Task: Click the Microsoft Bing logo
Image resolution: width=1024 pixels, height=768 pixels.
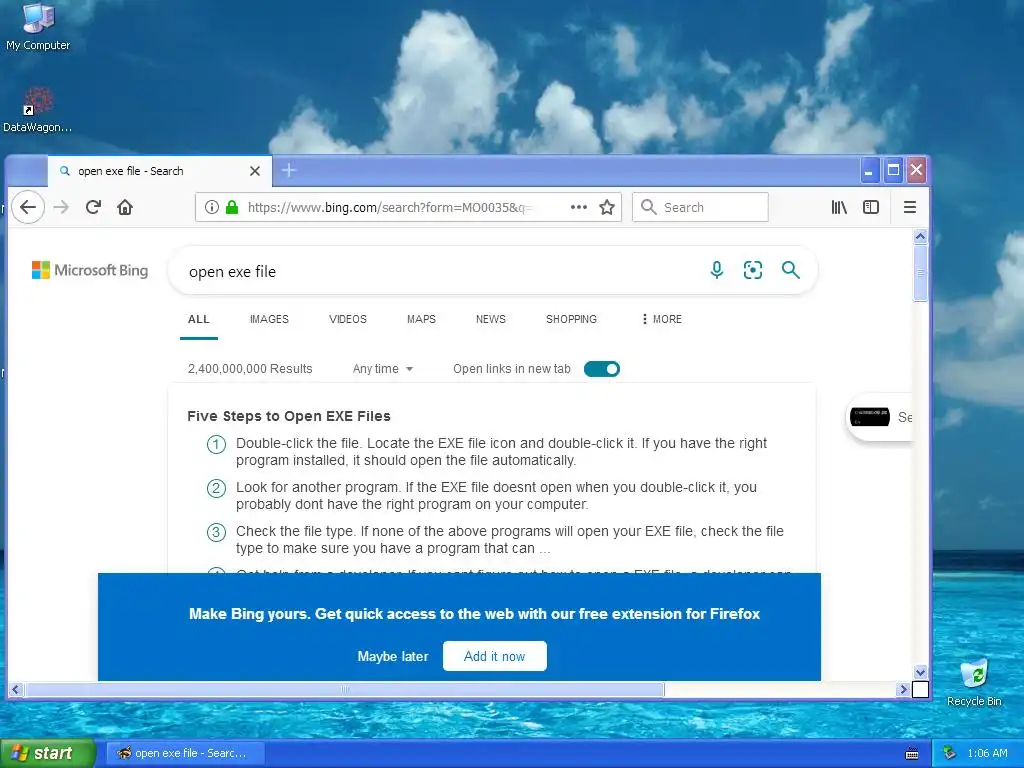Action: 90,270
